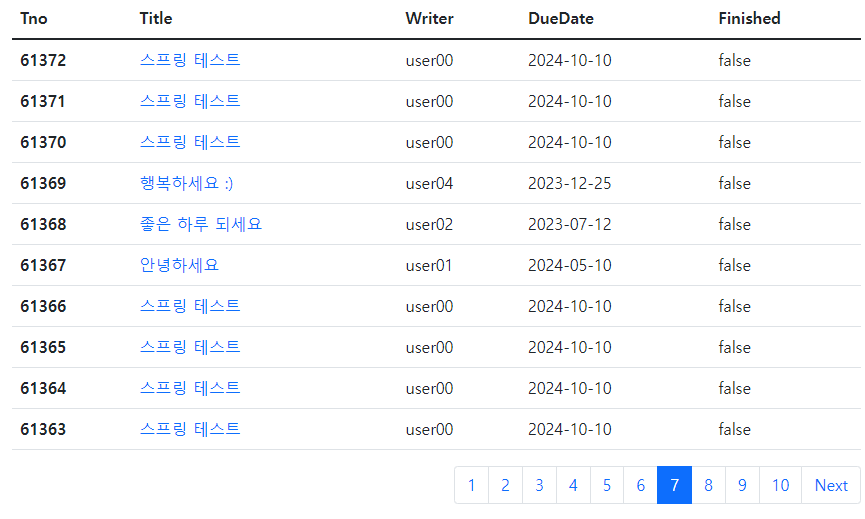Open the 안녕하세요 title link
Image resolution: width=865 pixels, height=519 pixels.
pos(179,265)
